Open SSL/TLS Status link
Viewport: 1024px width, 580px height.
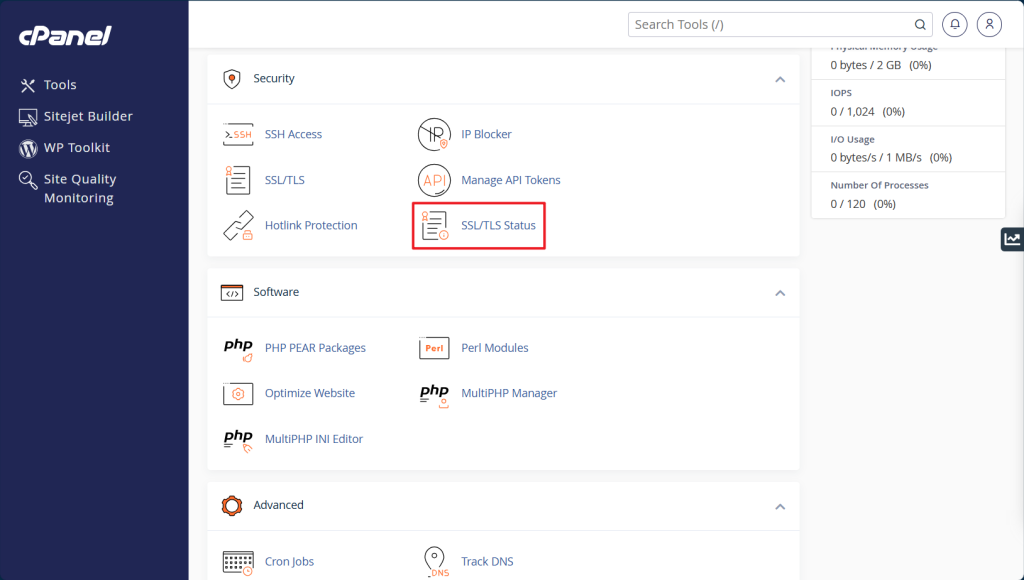(498, 225)
